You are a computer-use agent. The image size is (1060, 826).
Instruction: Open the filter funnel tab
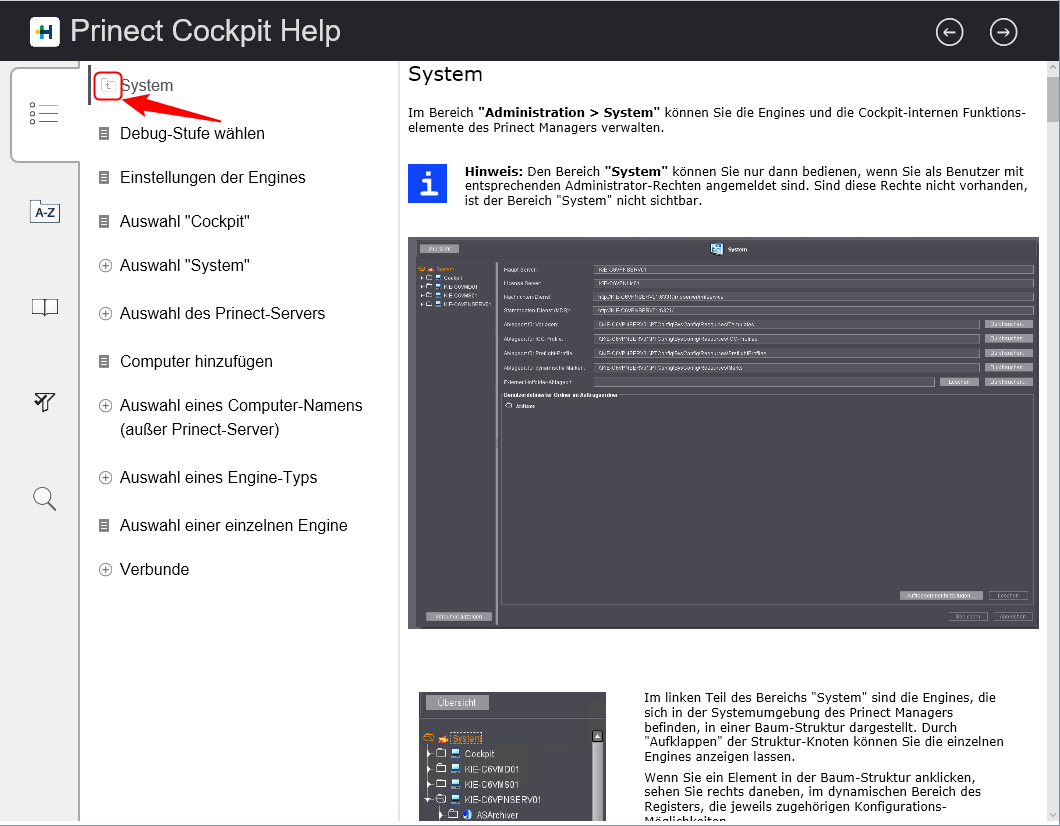click(x=45, y=402)
